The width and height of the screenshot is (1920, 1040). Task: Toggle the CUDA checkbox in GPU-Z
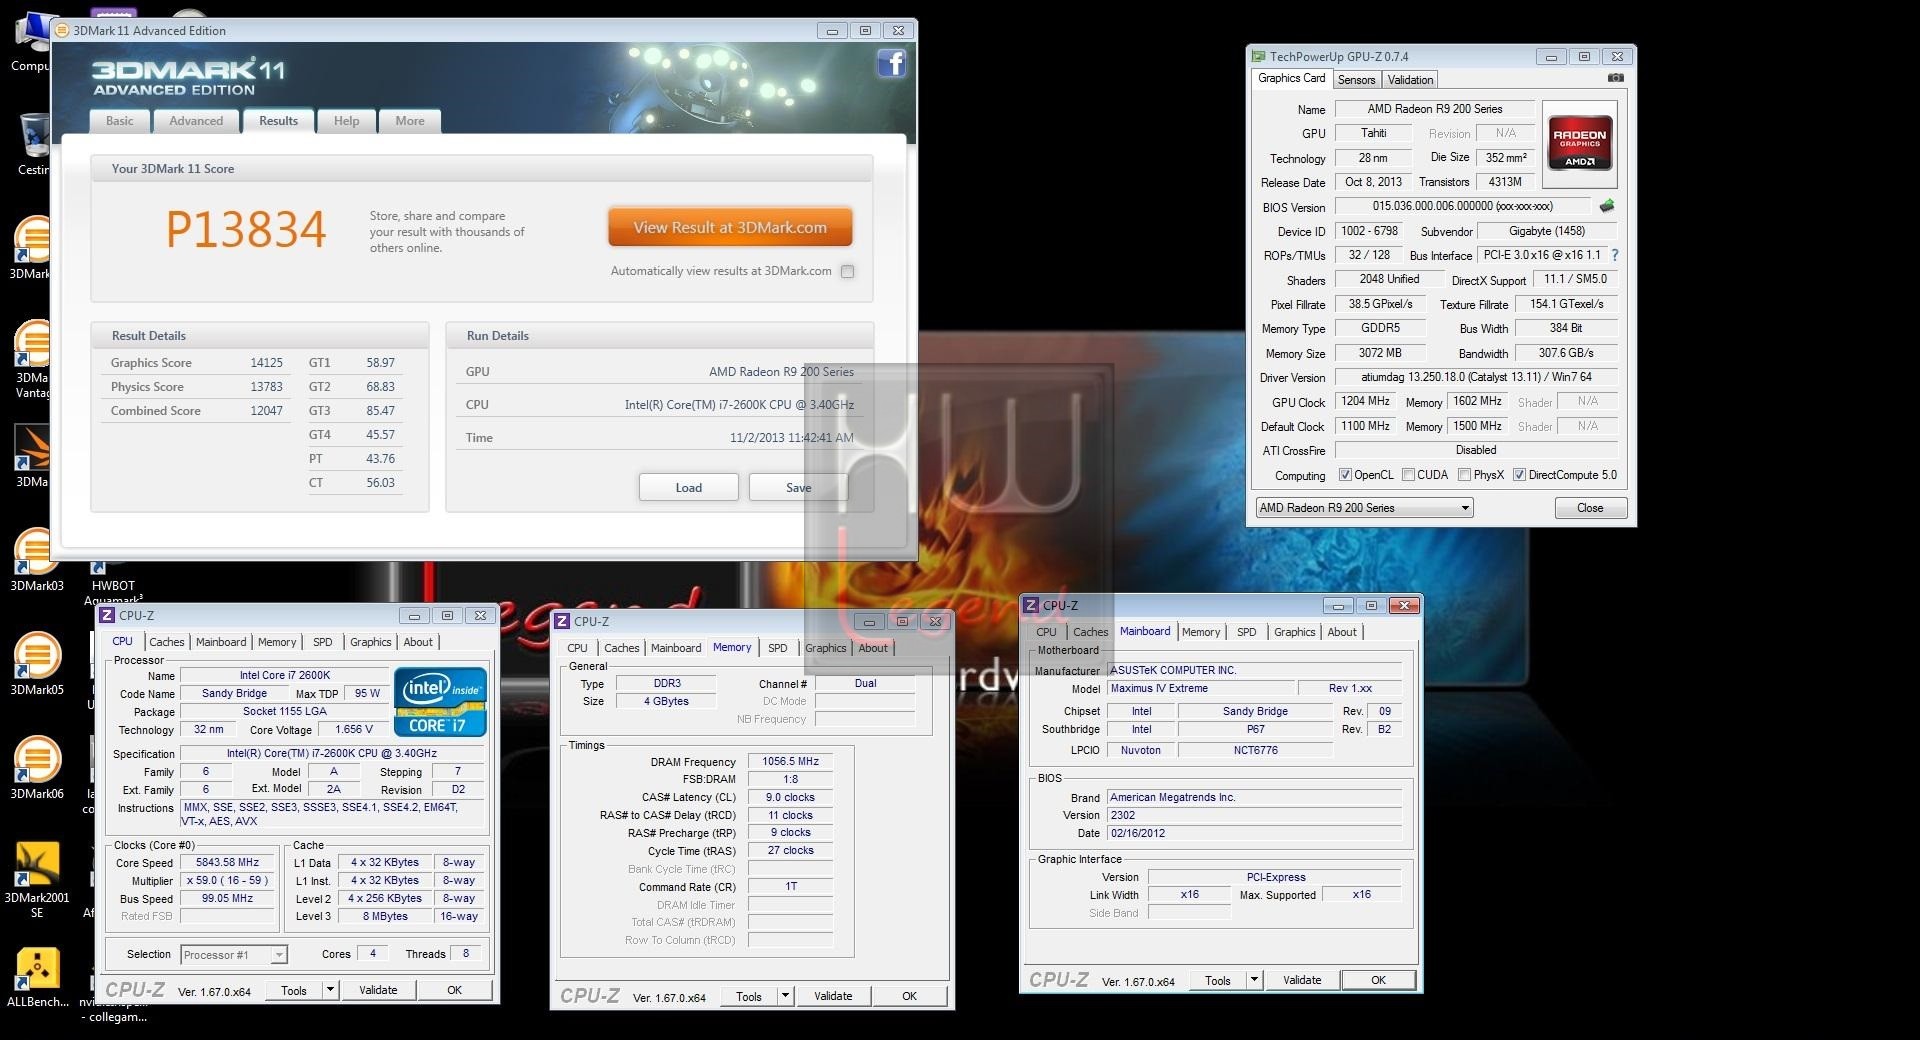[1408, 475]
